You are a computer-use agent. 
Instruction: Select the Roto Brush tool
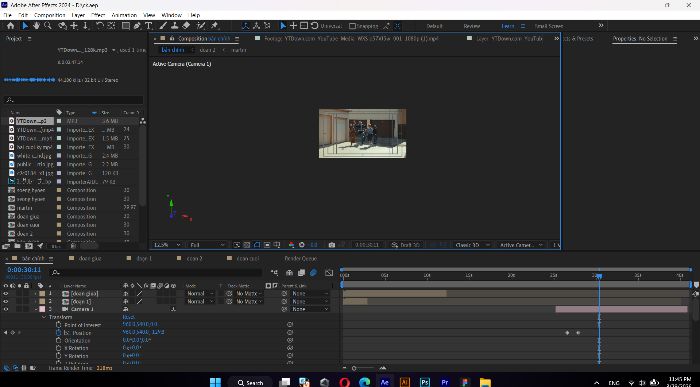pyautogui.click(x=201, y=26)
